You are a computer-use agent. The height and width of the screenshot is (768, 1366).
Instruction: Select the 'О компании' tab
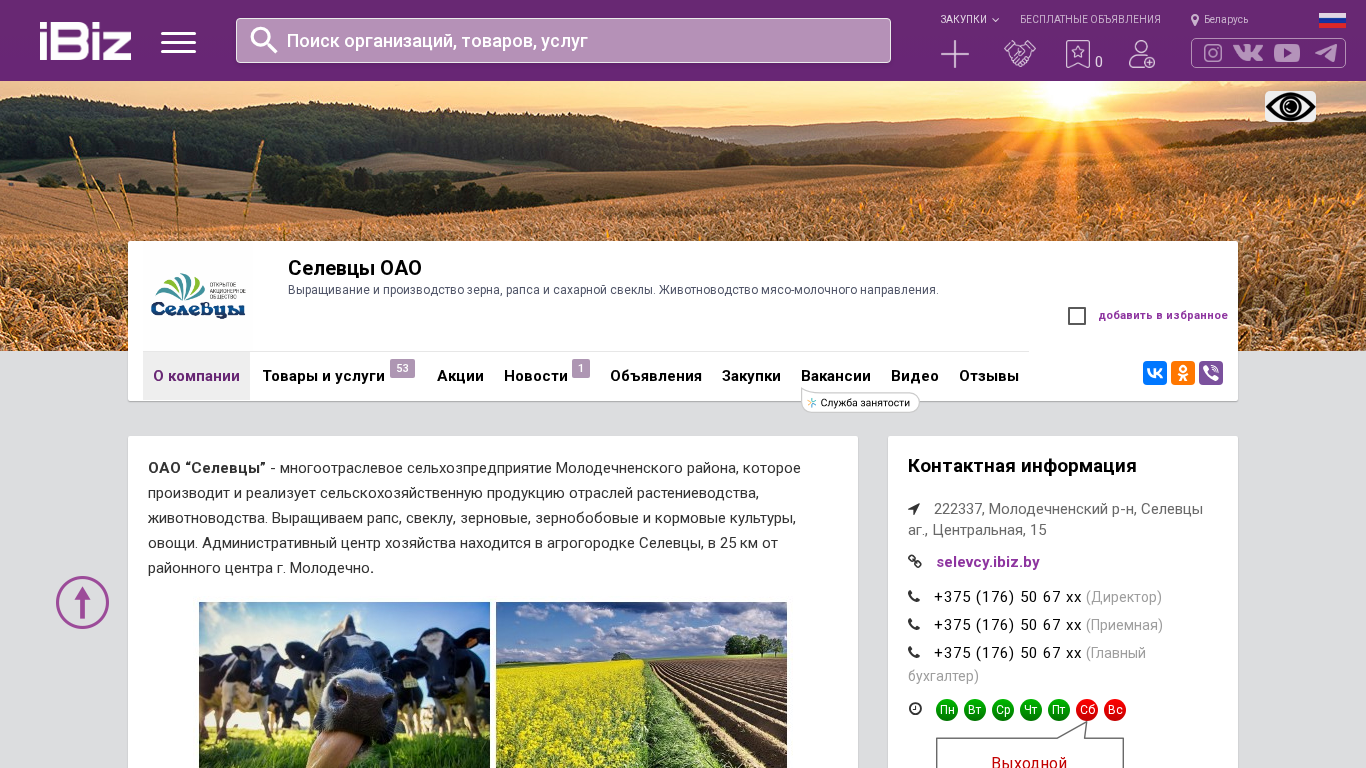196,376
